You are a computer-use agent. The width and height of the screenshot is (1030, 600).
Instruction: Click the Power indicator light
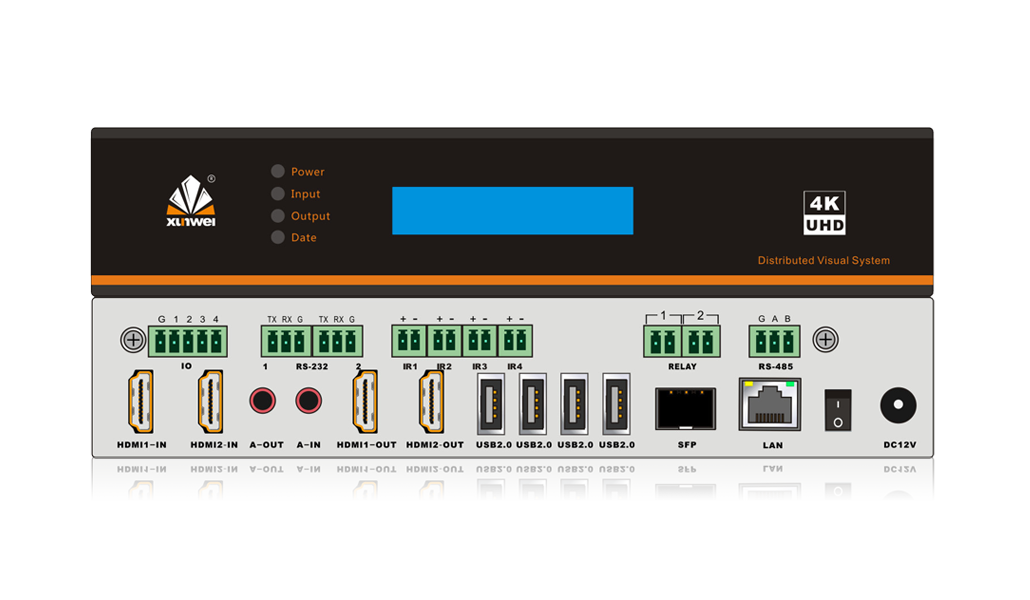pos(278,172)
